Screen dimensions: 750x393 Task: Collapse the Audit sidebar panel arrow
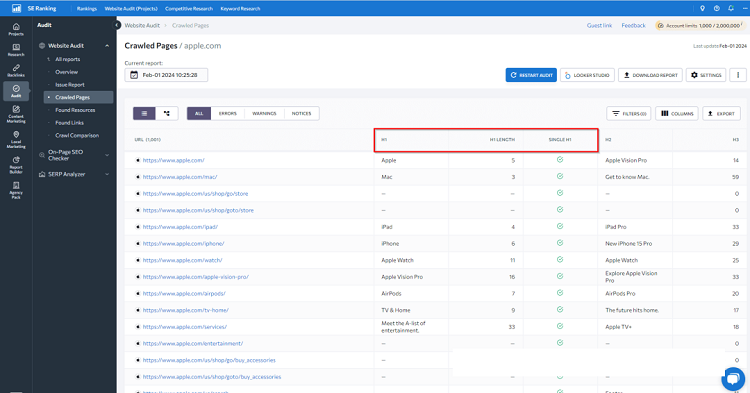[117, 25]
